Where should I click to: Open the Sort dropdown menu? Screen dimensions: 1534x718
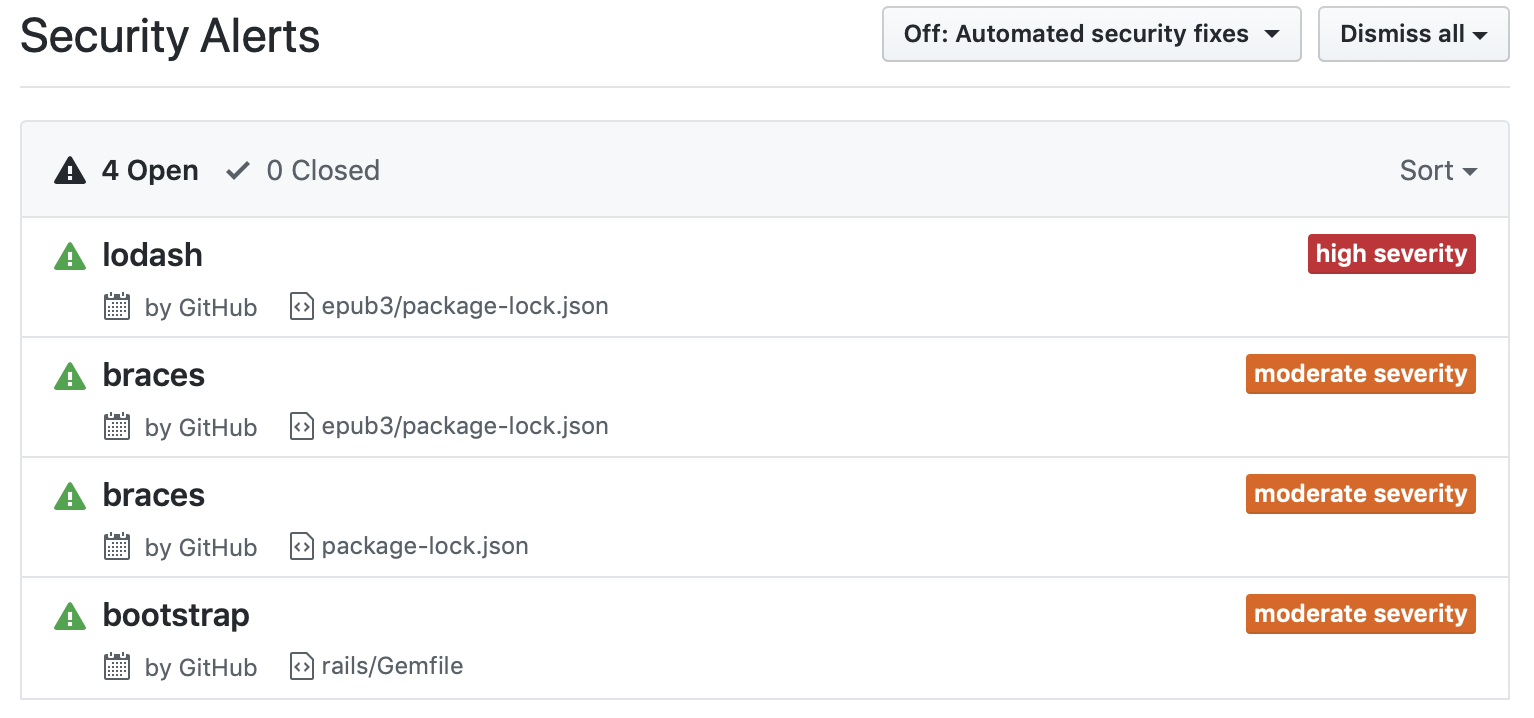(x=1438, y=171)
